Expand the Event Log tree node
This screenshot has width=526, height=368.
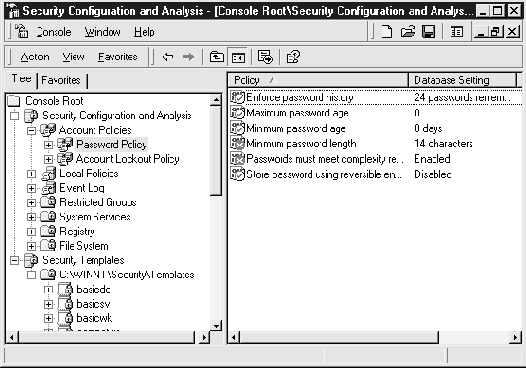click(x=31, y=188)
